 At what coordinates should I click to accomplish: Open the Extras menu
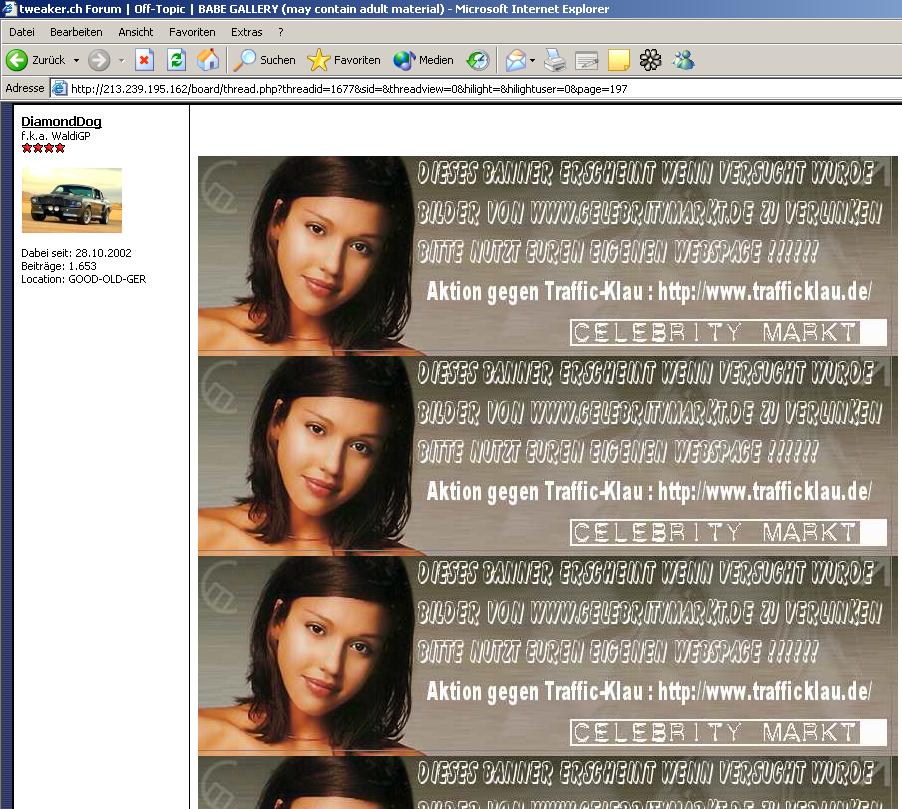(x=246, y=32)
